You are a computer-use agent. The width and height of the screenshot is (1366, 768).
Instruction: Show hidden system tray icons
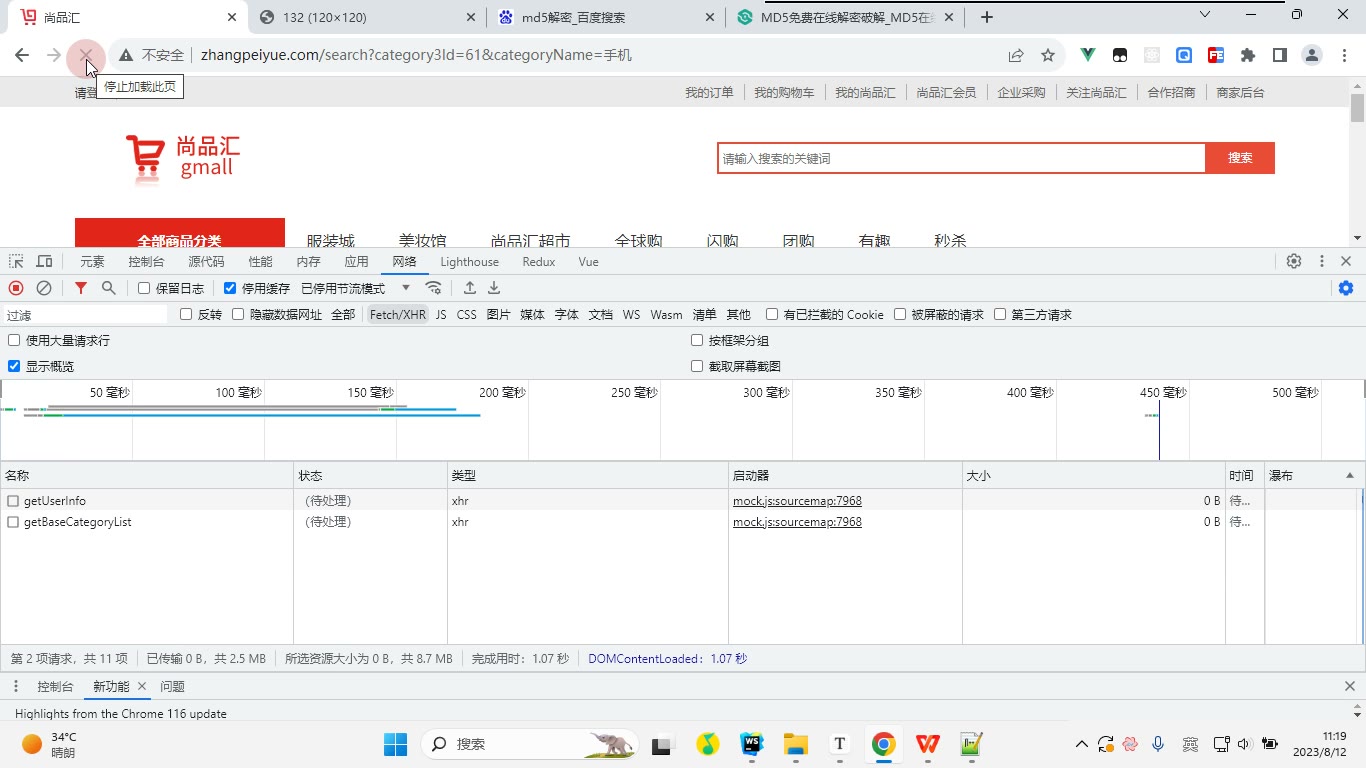tap(1081, 744)
